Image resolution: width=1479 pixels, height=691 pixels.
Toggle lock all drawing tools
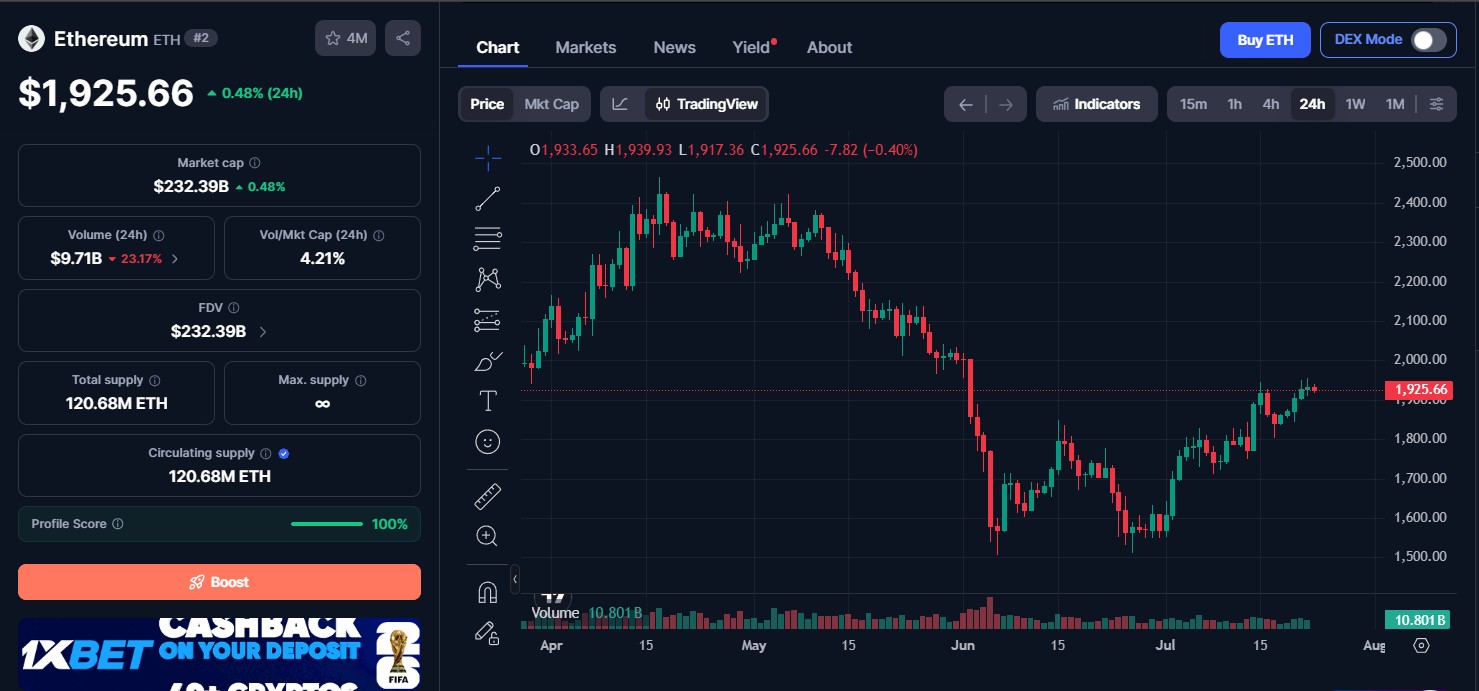(x=488, y=632)
